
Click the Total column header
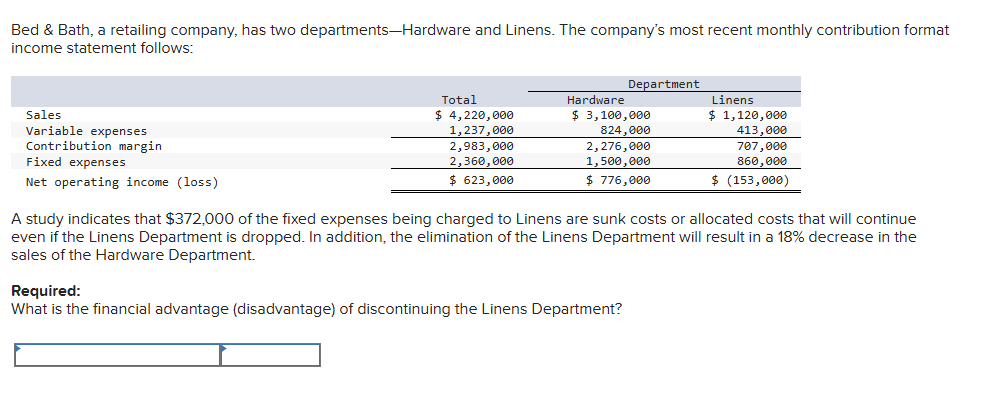459,100
